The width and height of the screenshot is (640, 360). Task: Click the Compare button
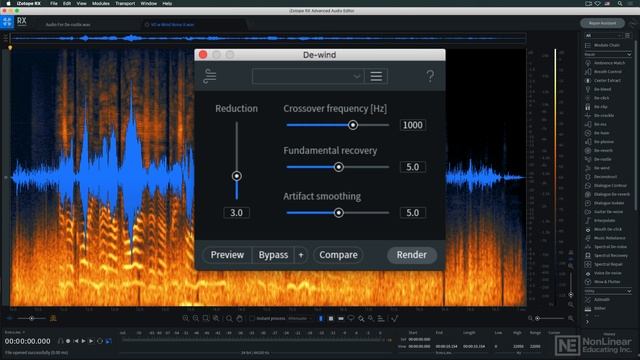pyautogui.click(x=338, y=255)
